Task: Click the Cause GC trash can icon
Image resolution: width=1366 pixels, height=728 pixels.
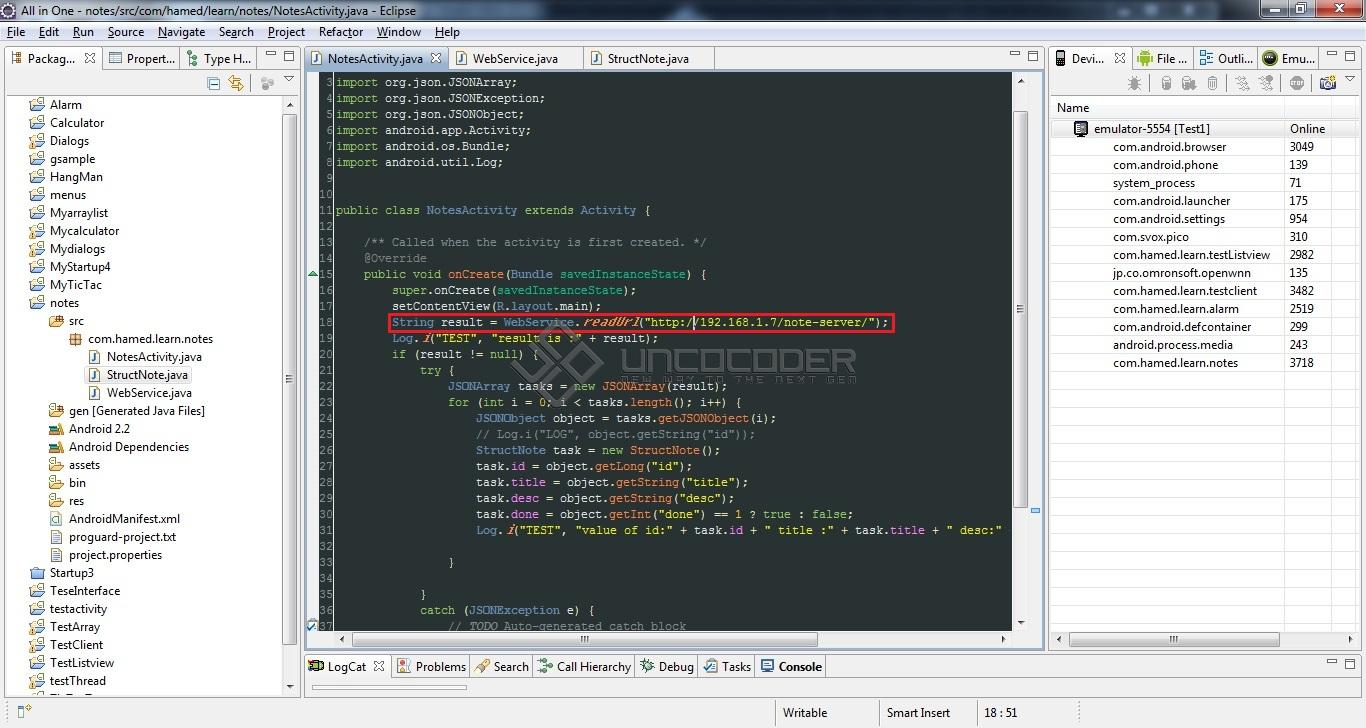Action: click(x=1213, y=84)
